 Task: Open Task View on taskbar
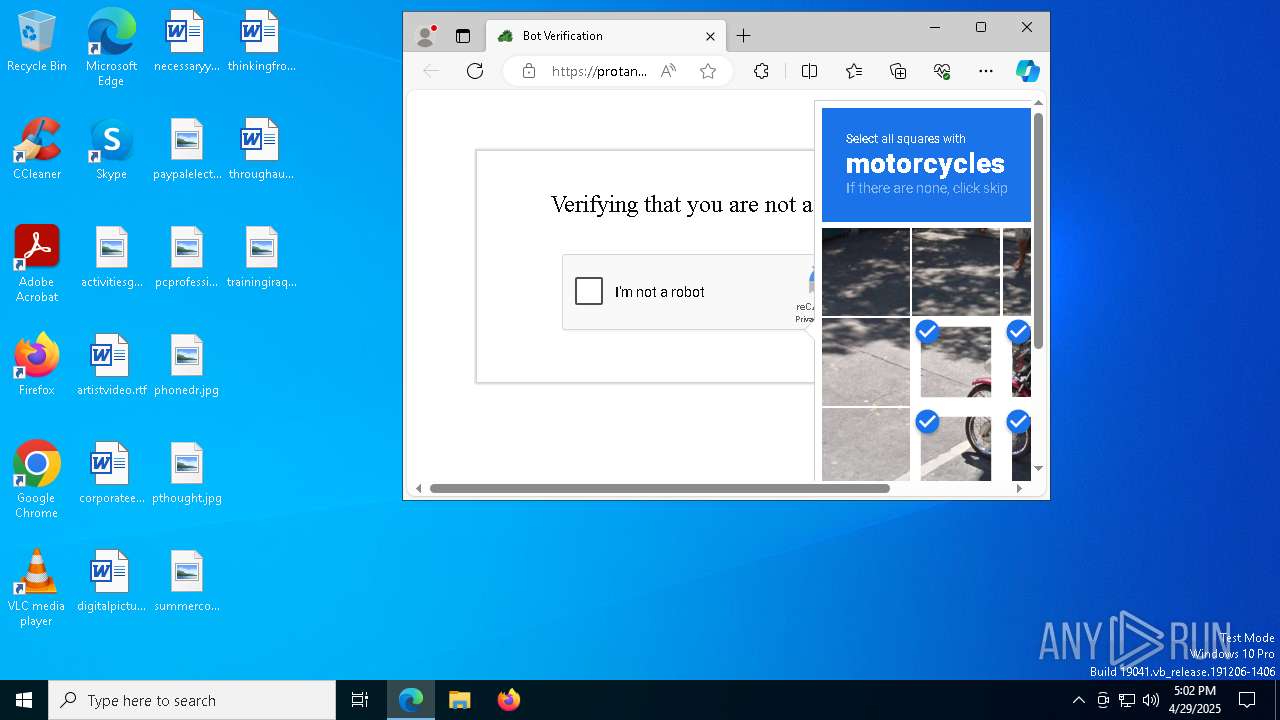click(360, 700)
